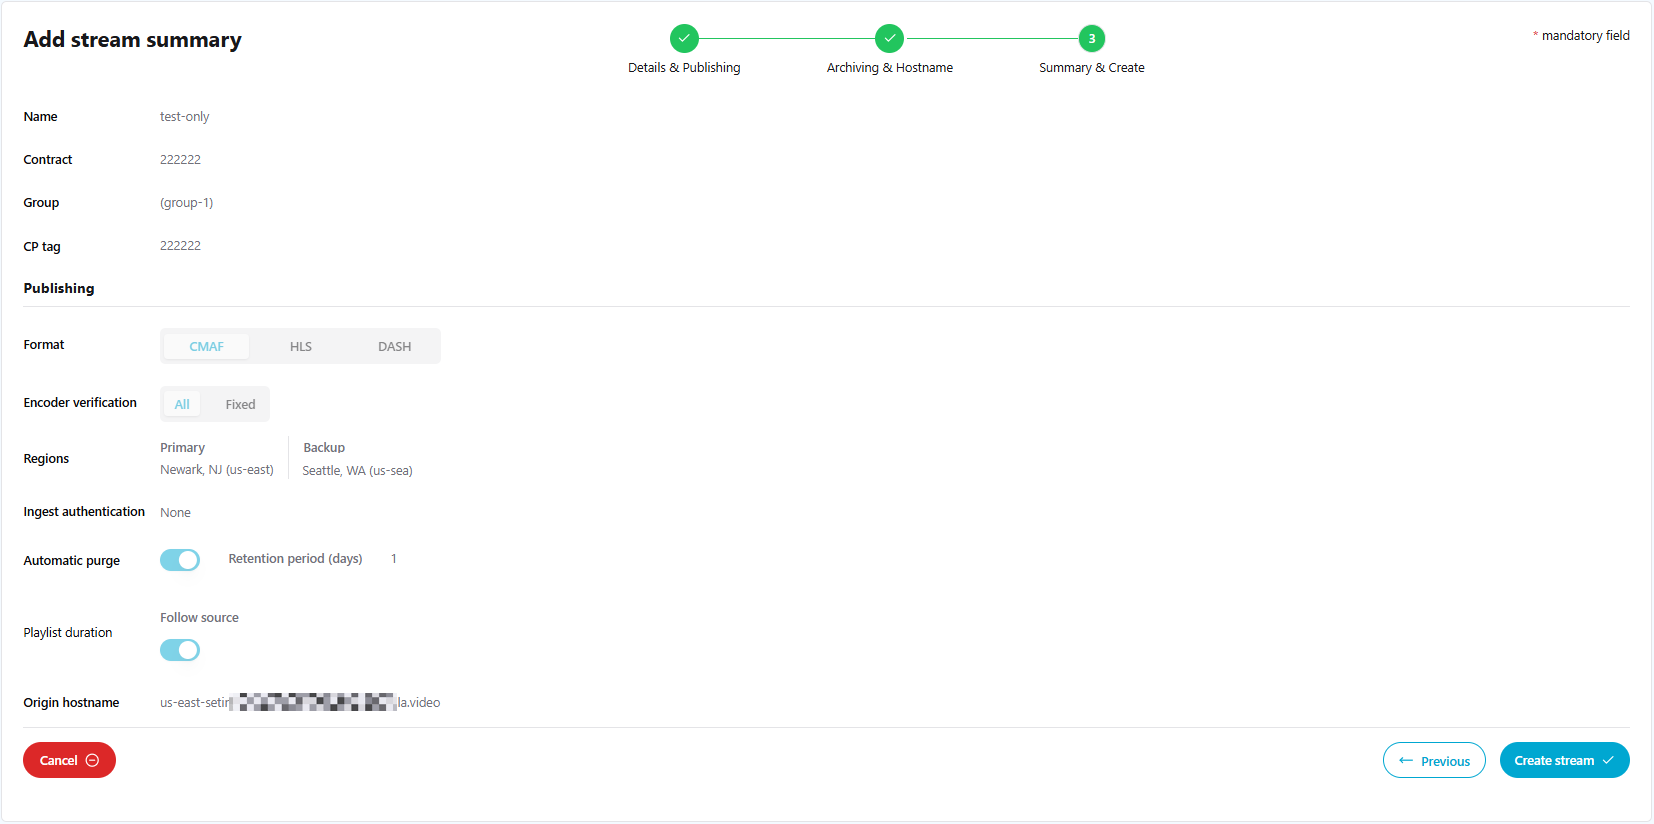
Task: Go to the Archiving & Hostname step label
Action: 889,68
